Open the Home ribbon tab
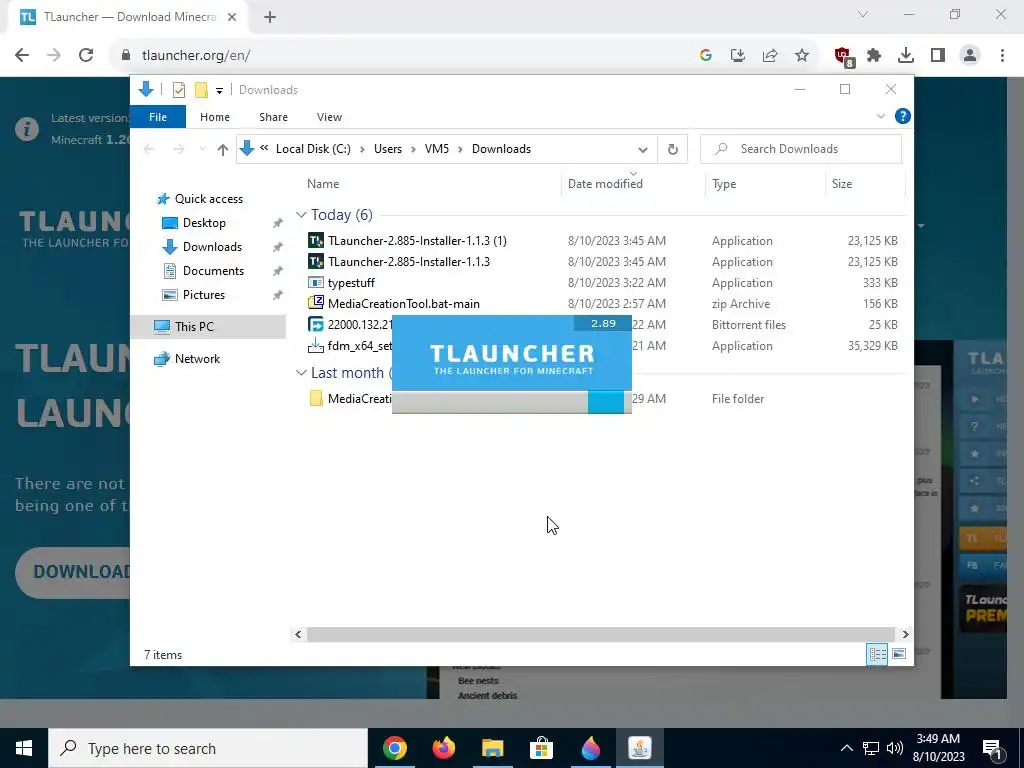The width and height of the screenshot is (1024, 768). [215, 117]
